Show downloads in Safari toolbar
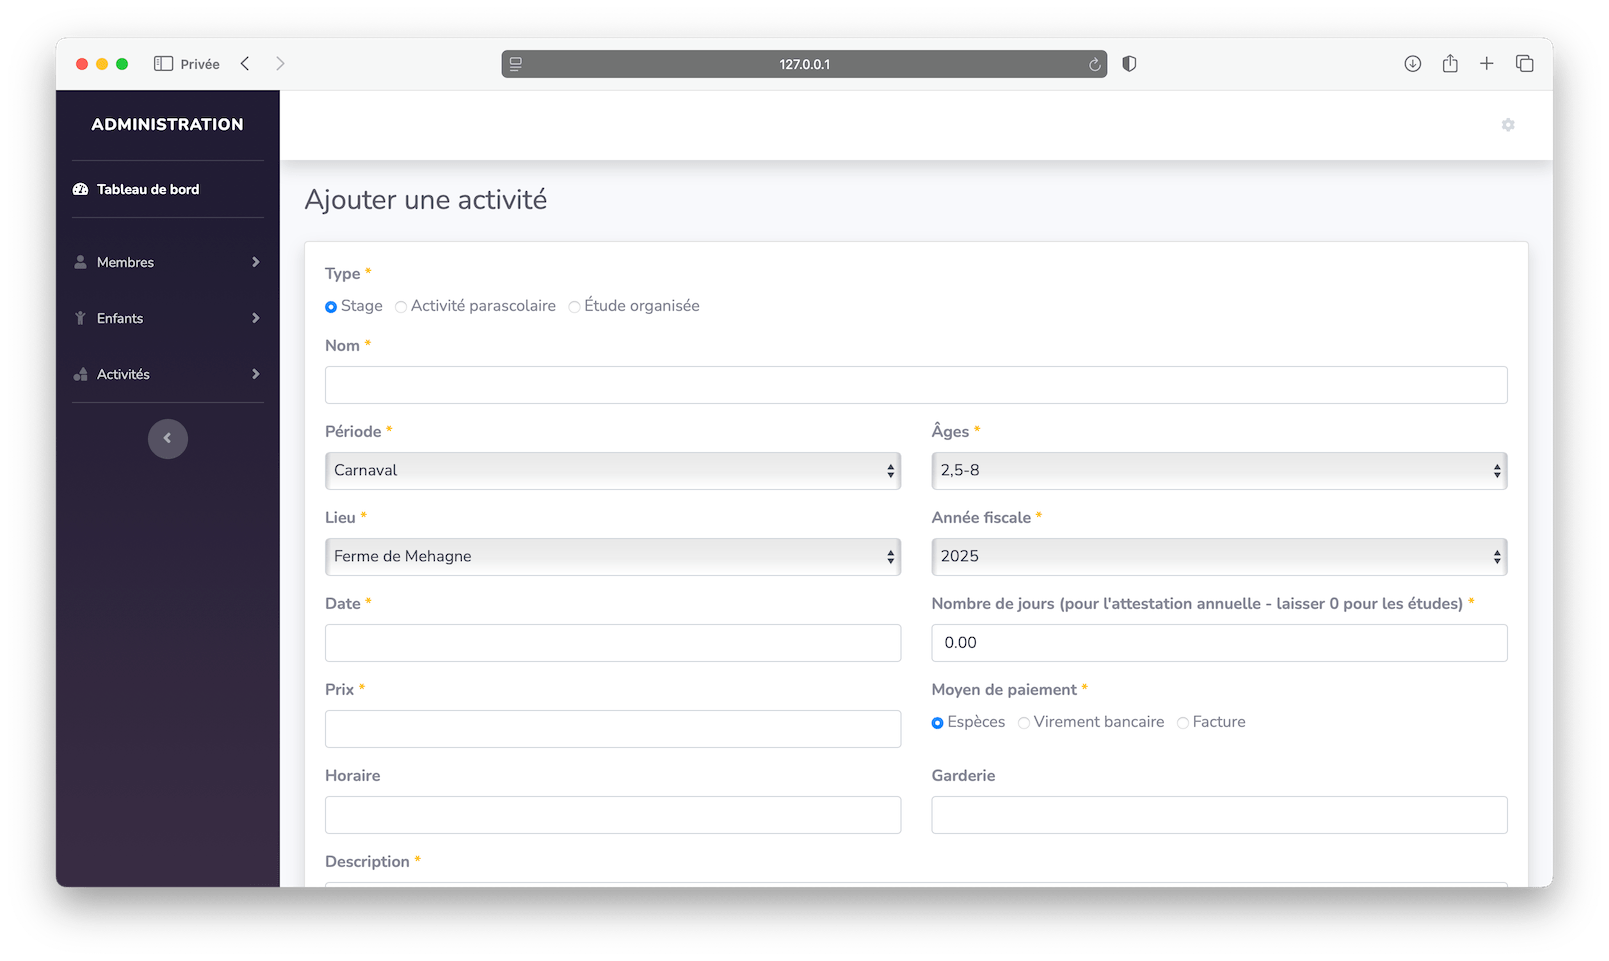This screenshot has width=1609, height=961. (1412, 64)
